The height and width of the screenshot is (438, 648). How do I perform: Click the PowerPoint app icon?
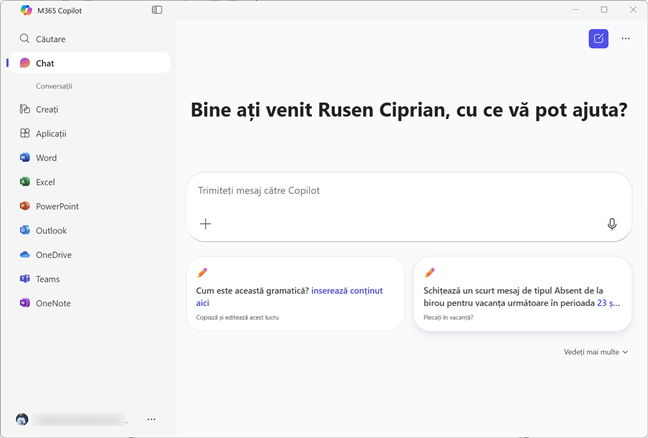coord(25,206)
